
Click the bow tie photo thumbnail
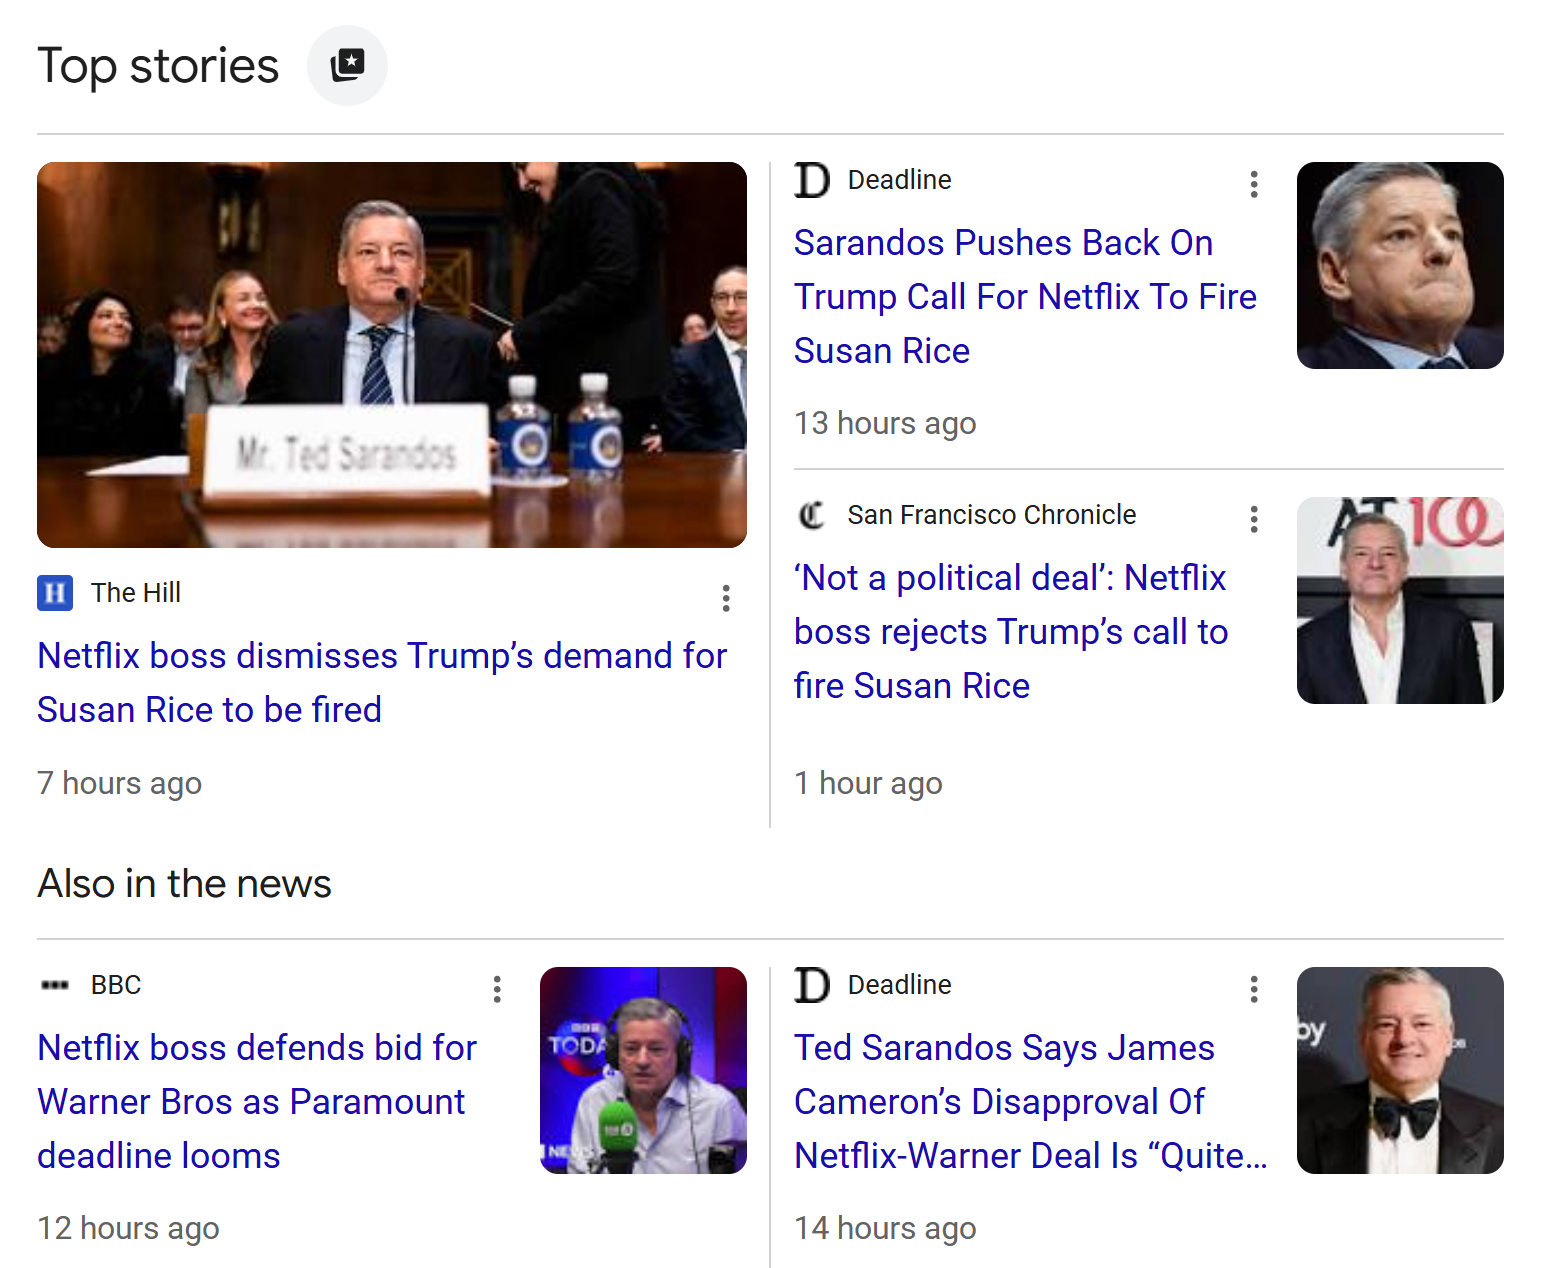(1400, 1070)
